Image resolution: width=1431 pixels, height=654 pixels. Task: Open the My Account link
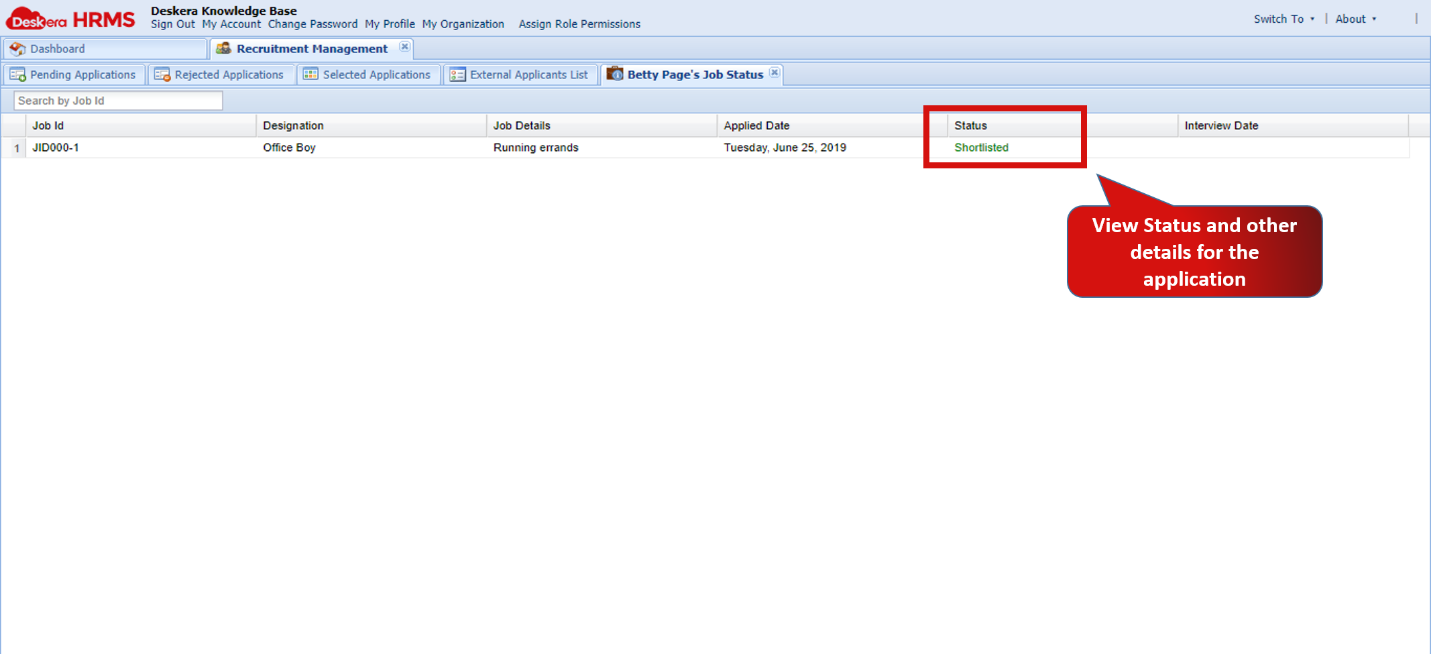click(231, 24)
